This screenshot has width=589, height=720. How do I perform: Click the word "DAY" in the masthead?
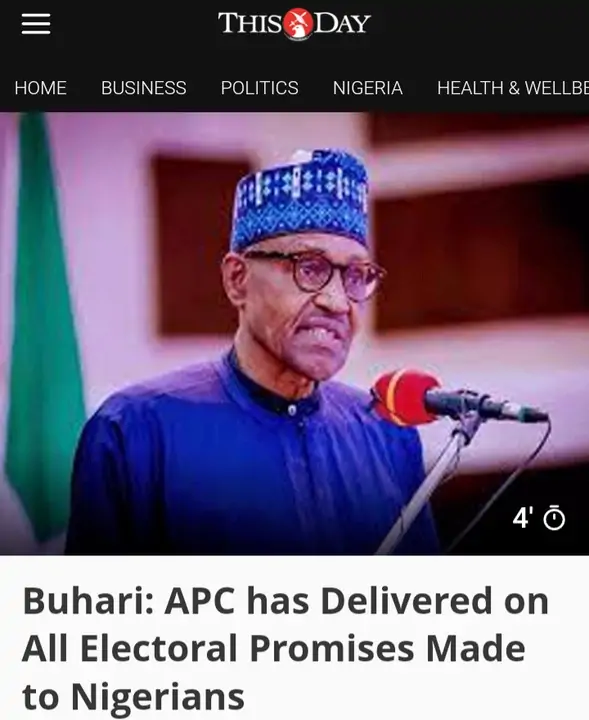pos(342,23)
